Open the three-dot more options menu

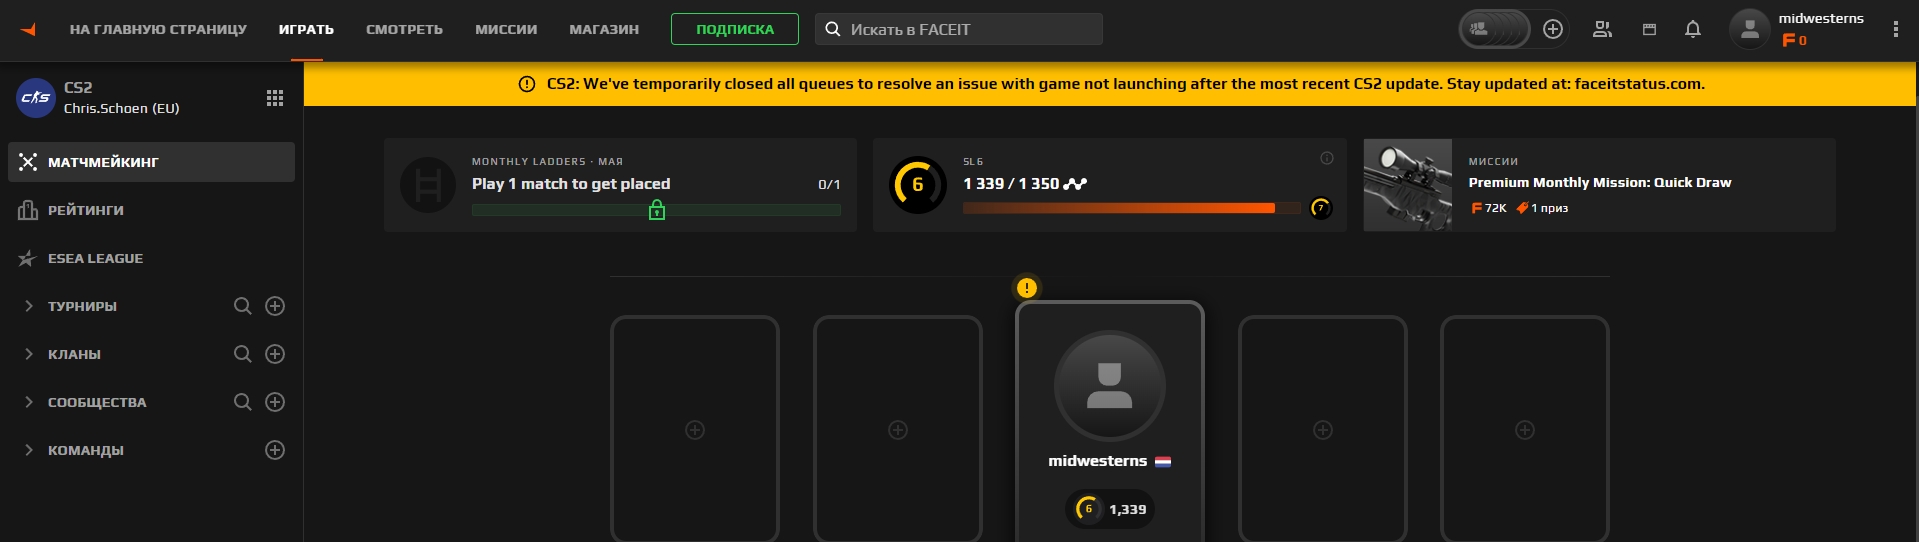point(1895,29)
